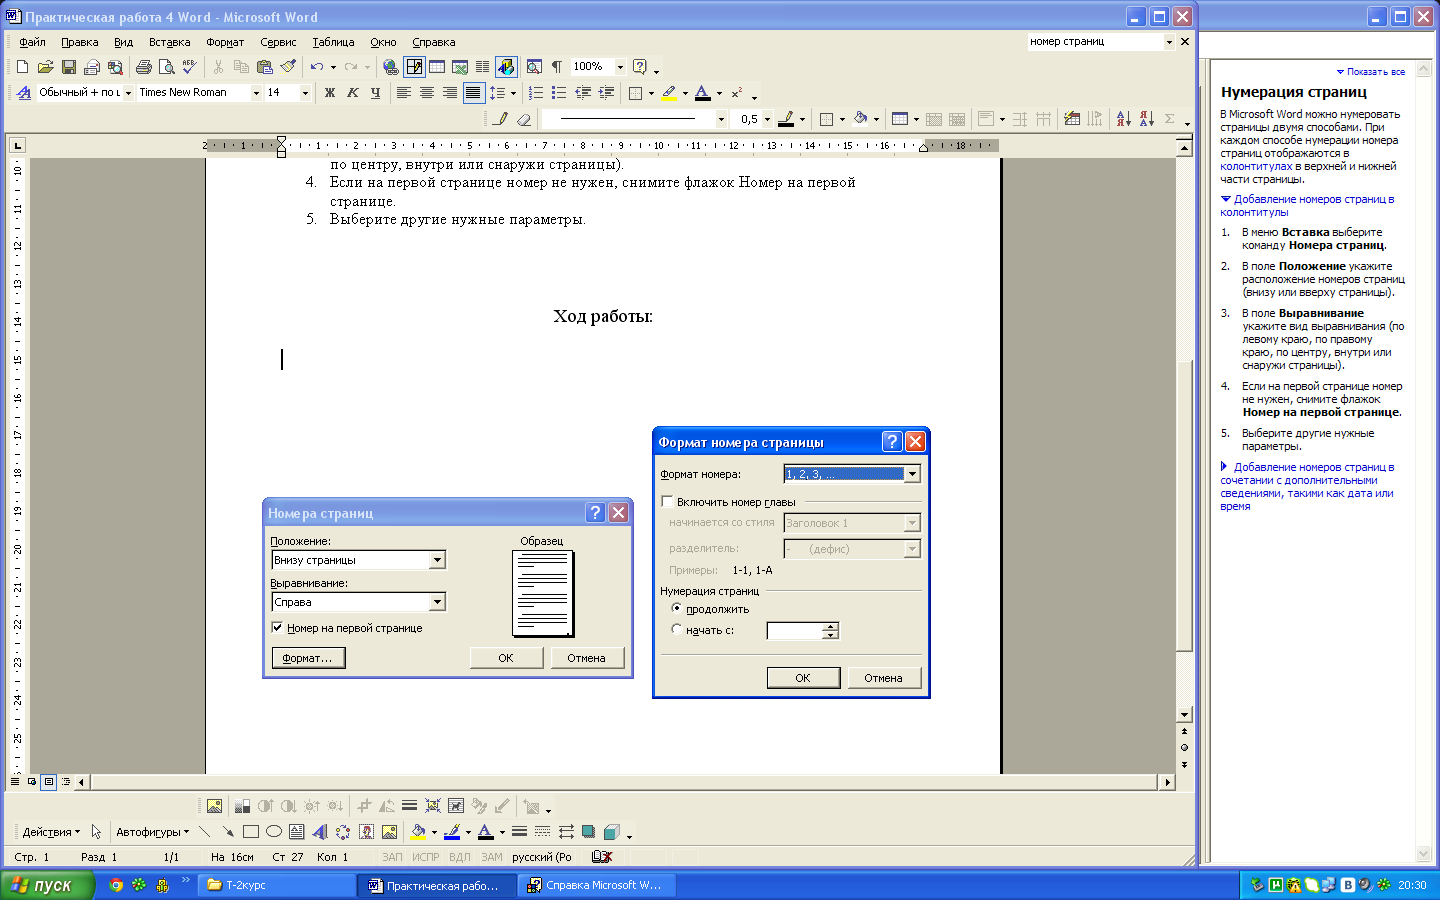Activate the Format Painter brush
Image resolution: width=1440 pixels, height=900 pixels.
[288, 67]
